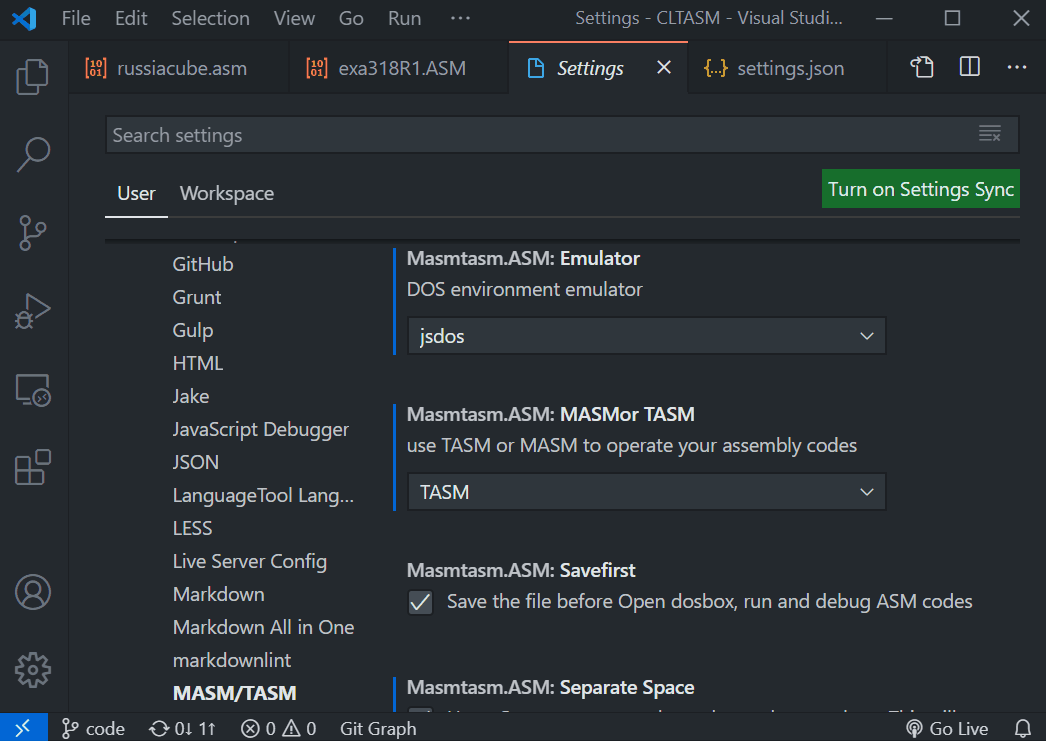Open notifications bell
This screenshot has width=1046, height=741.
pos(1023,728)
